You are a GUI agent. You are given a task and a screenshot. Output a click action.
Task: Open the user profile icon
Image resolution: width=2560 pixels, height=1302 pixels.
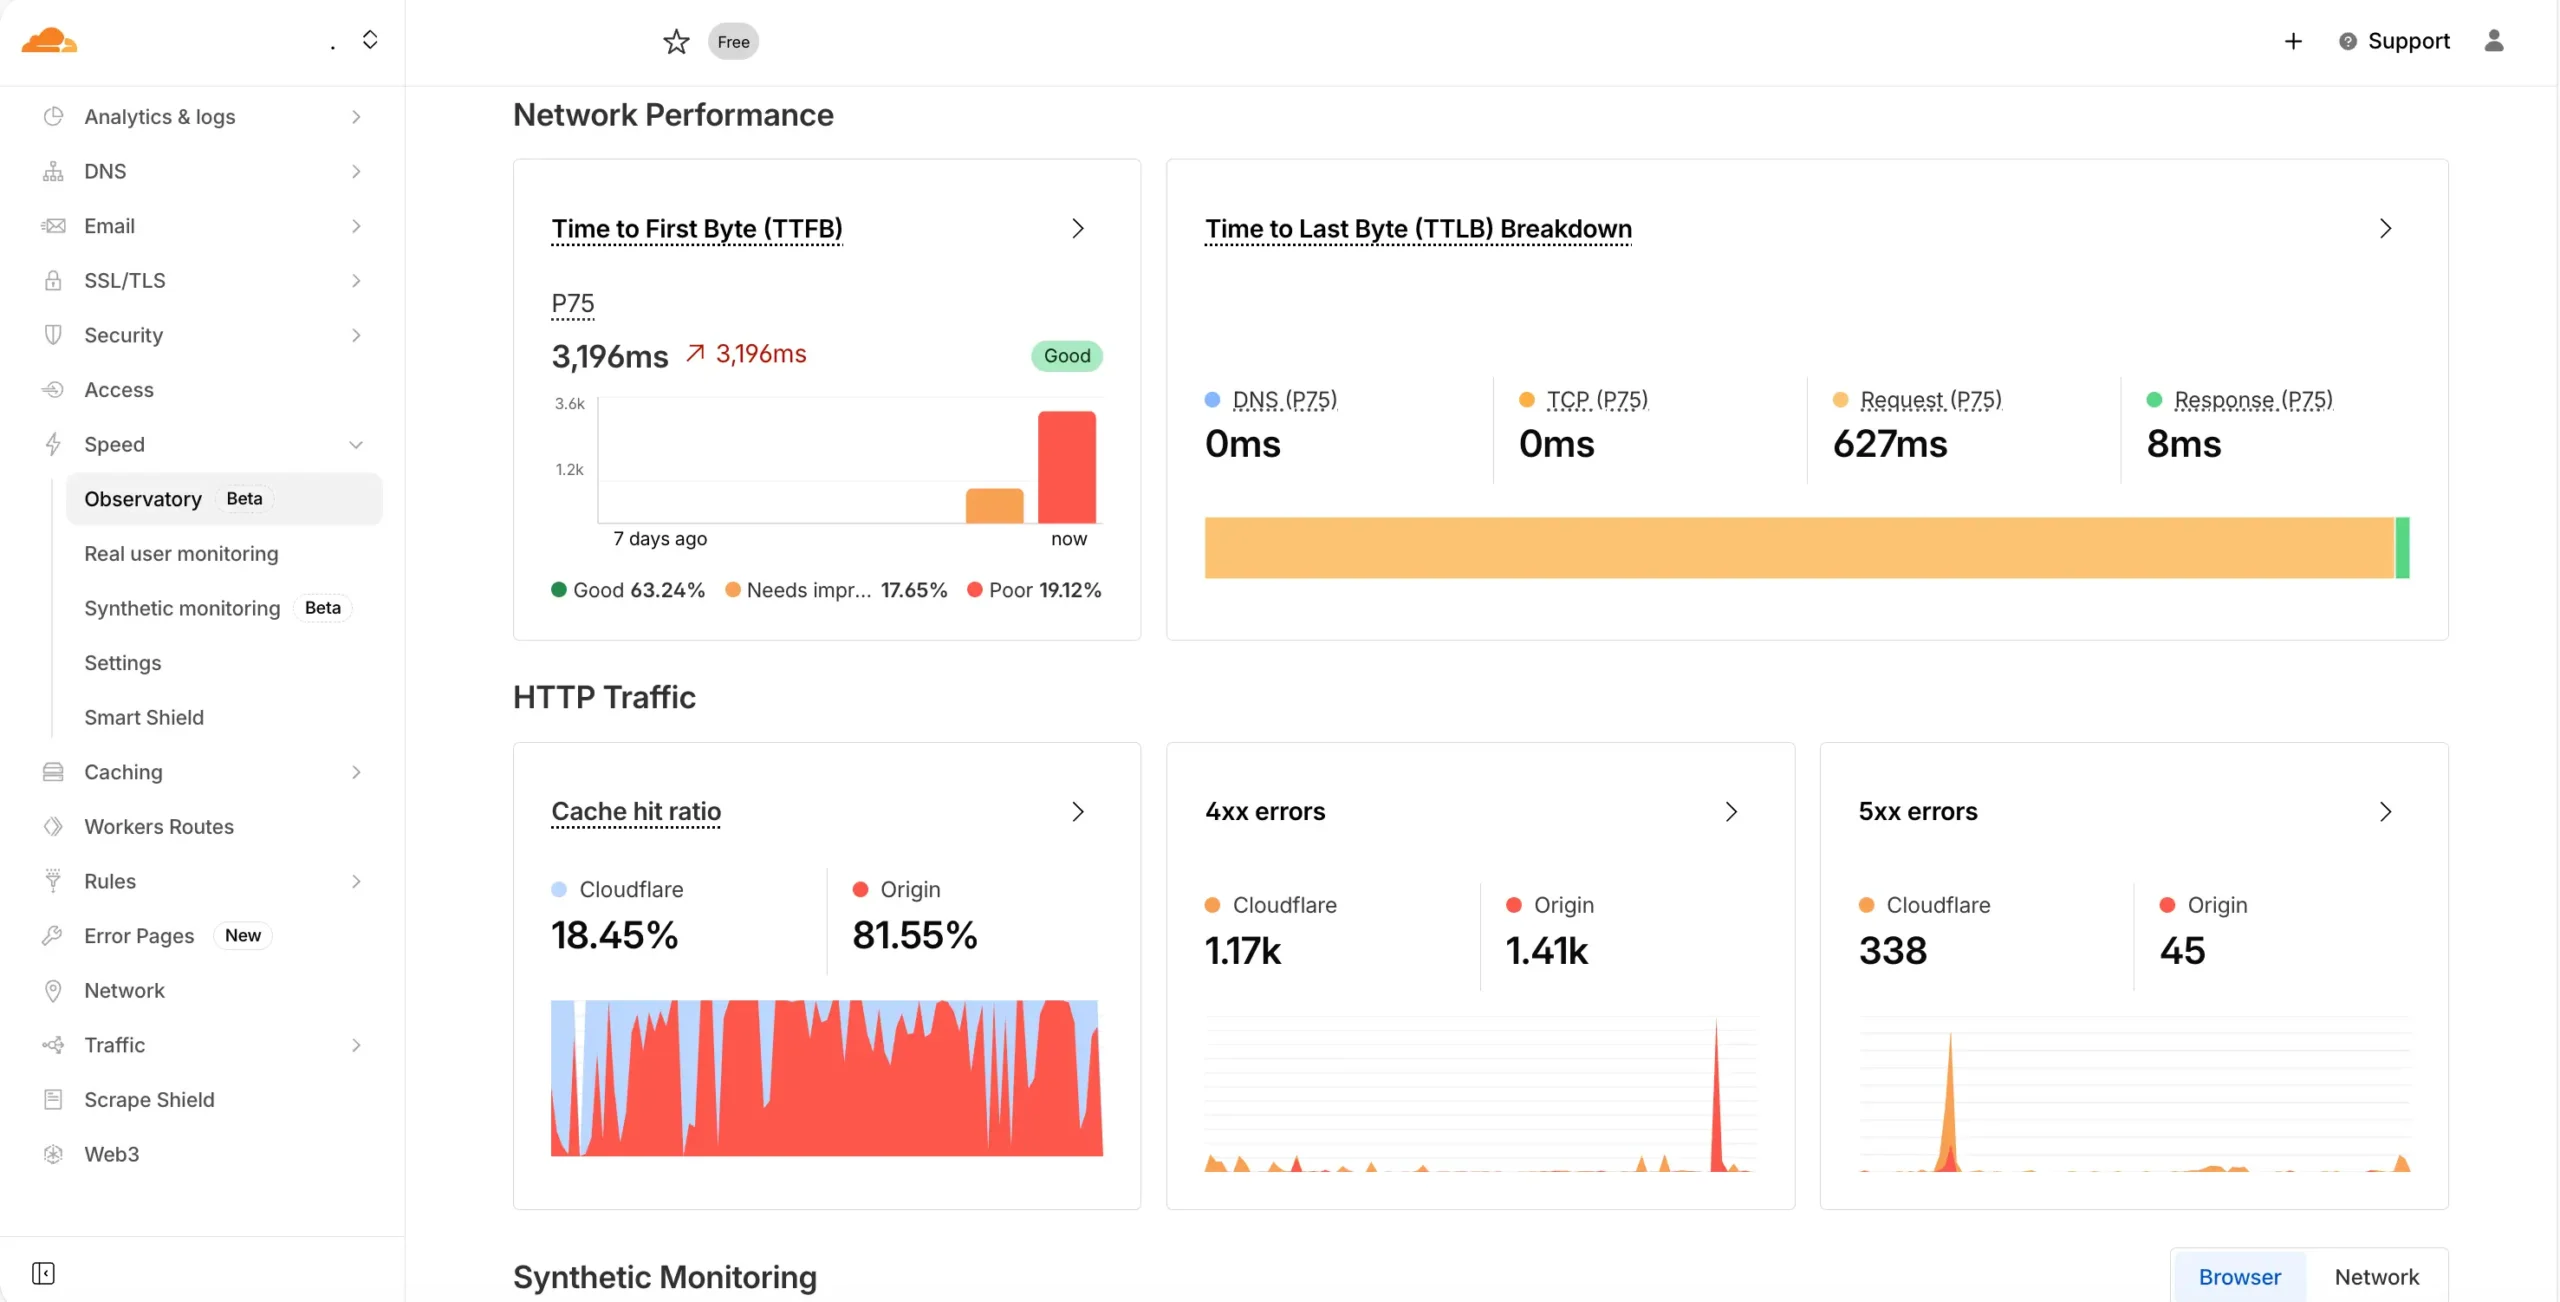point(2494,40)
